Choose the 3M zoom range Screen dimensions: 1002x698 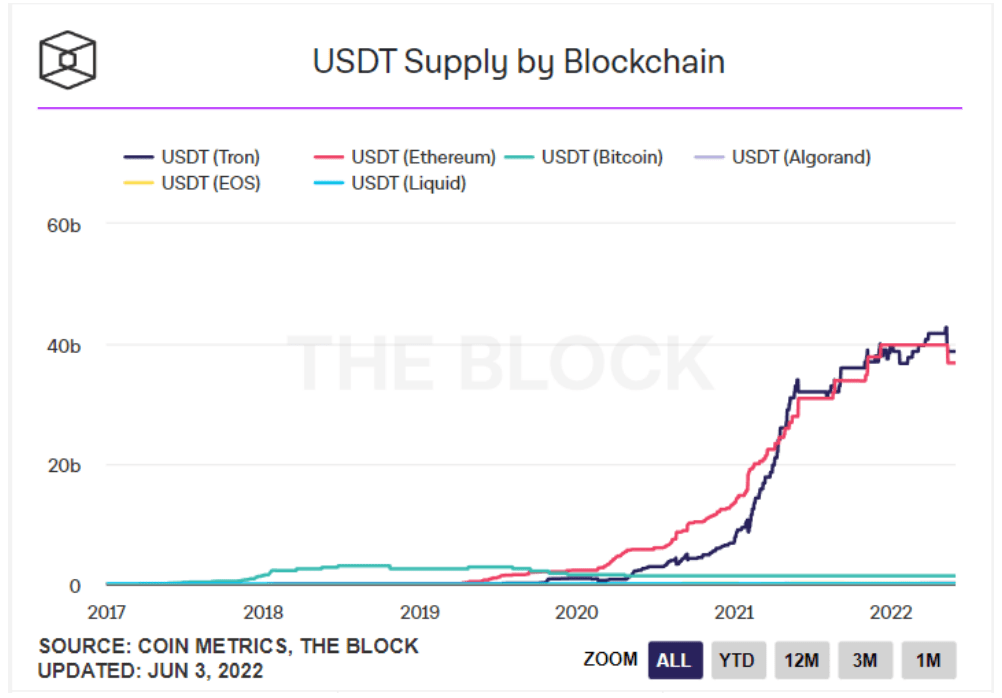click(866, 660)
